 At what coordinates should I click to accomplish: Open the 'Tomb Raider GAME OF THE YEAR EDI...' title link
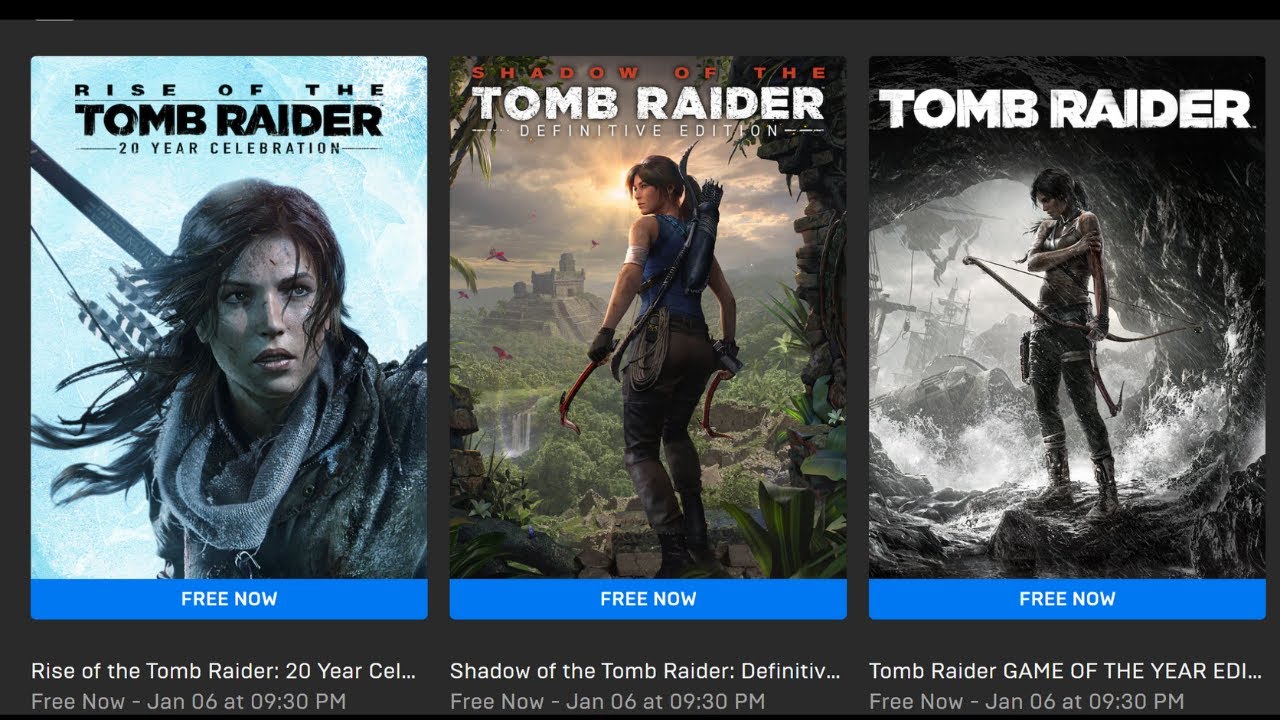coord(1065,670)
